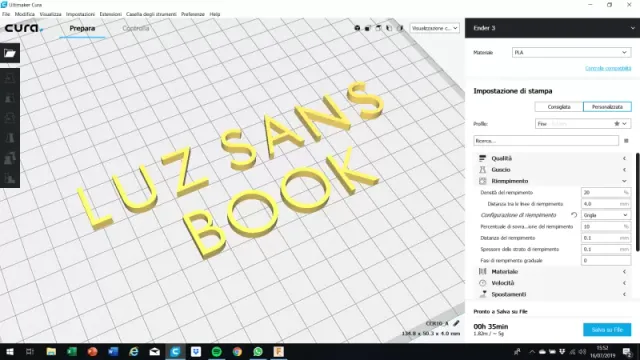Open WhatsApp from the taskbar

pos(258,351)
